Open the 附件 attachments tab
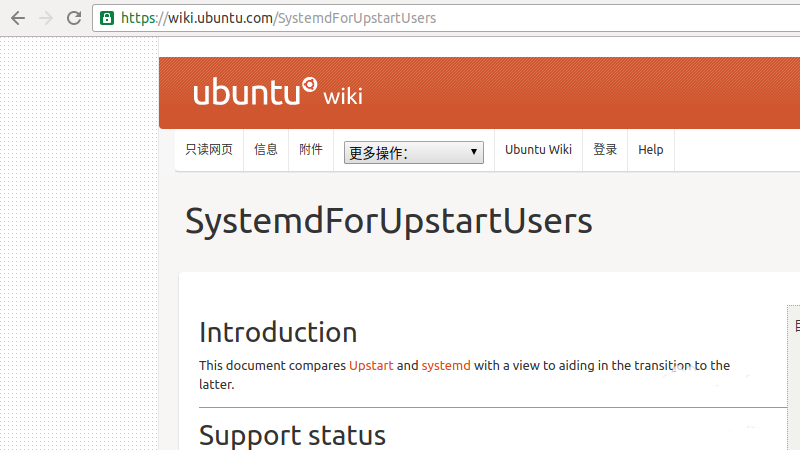 click(311, 150)
